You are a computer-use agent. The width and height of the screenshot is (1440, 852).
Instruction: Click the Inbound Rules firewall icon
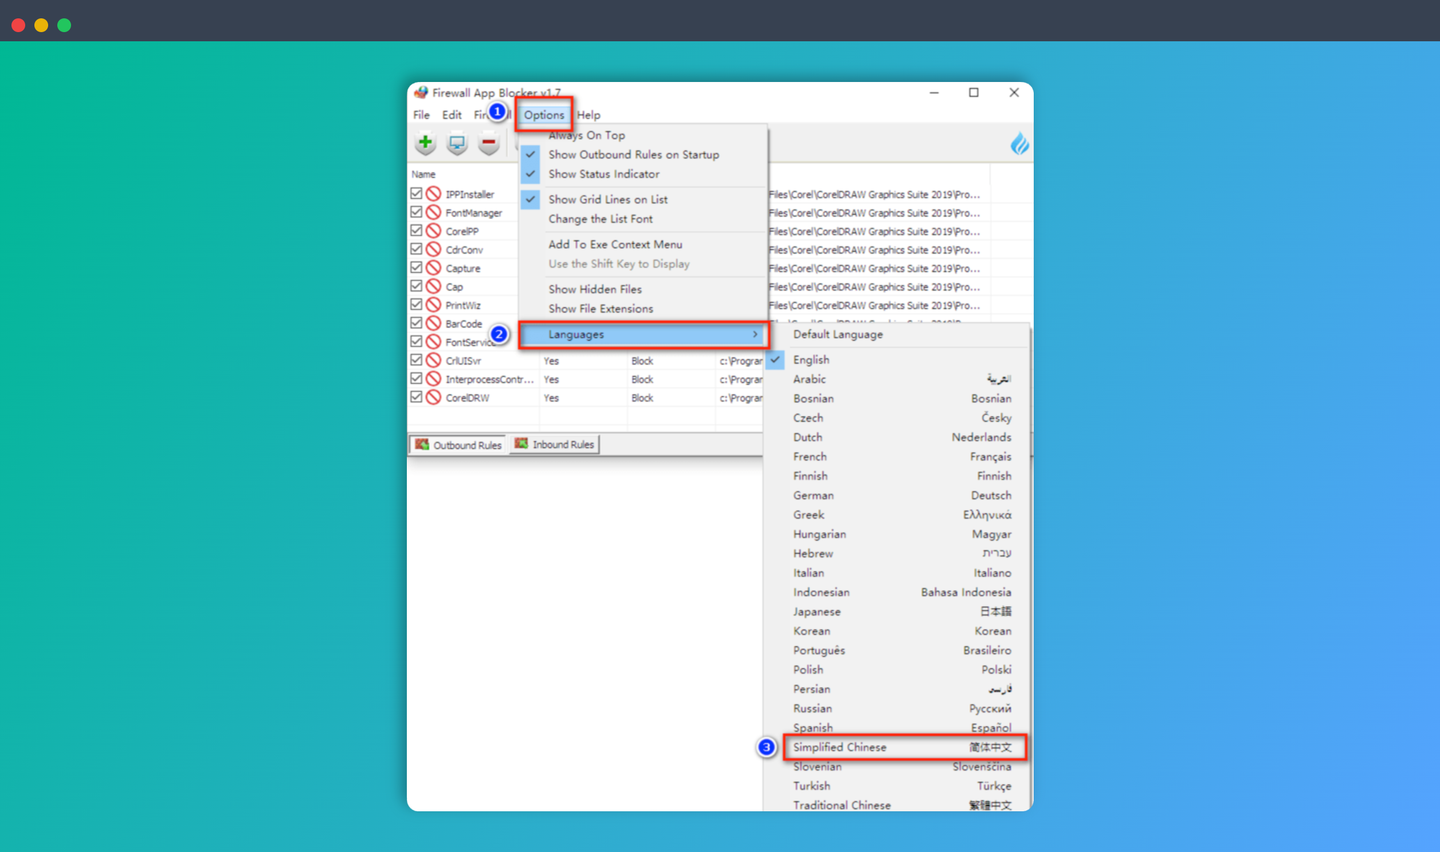click(x=522, y=444)
